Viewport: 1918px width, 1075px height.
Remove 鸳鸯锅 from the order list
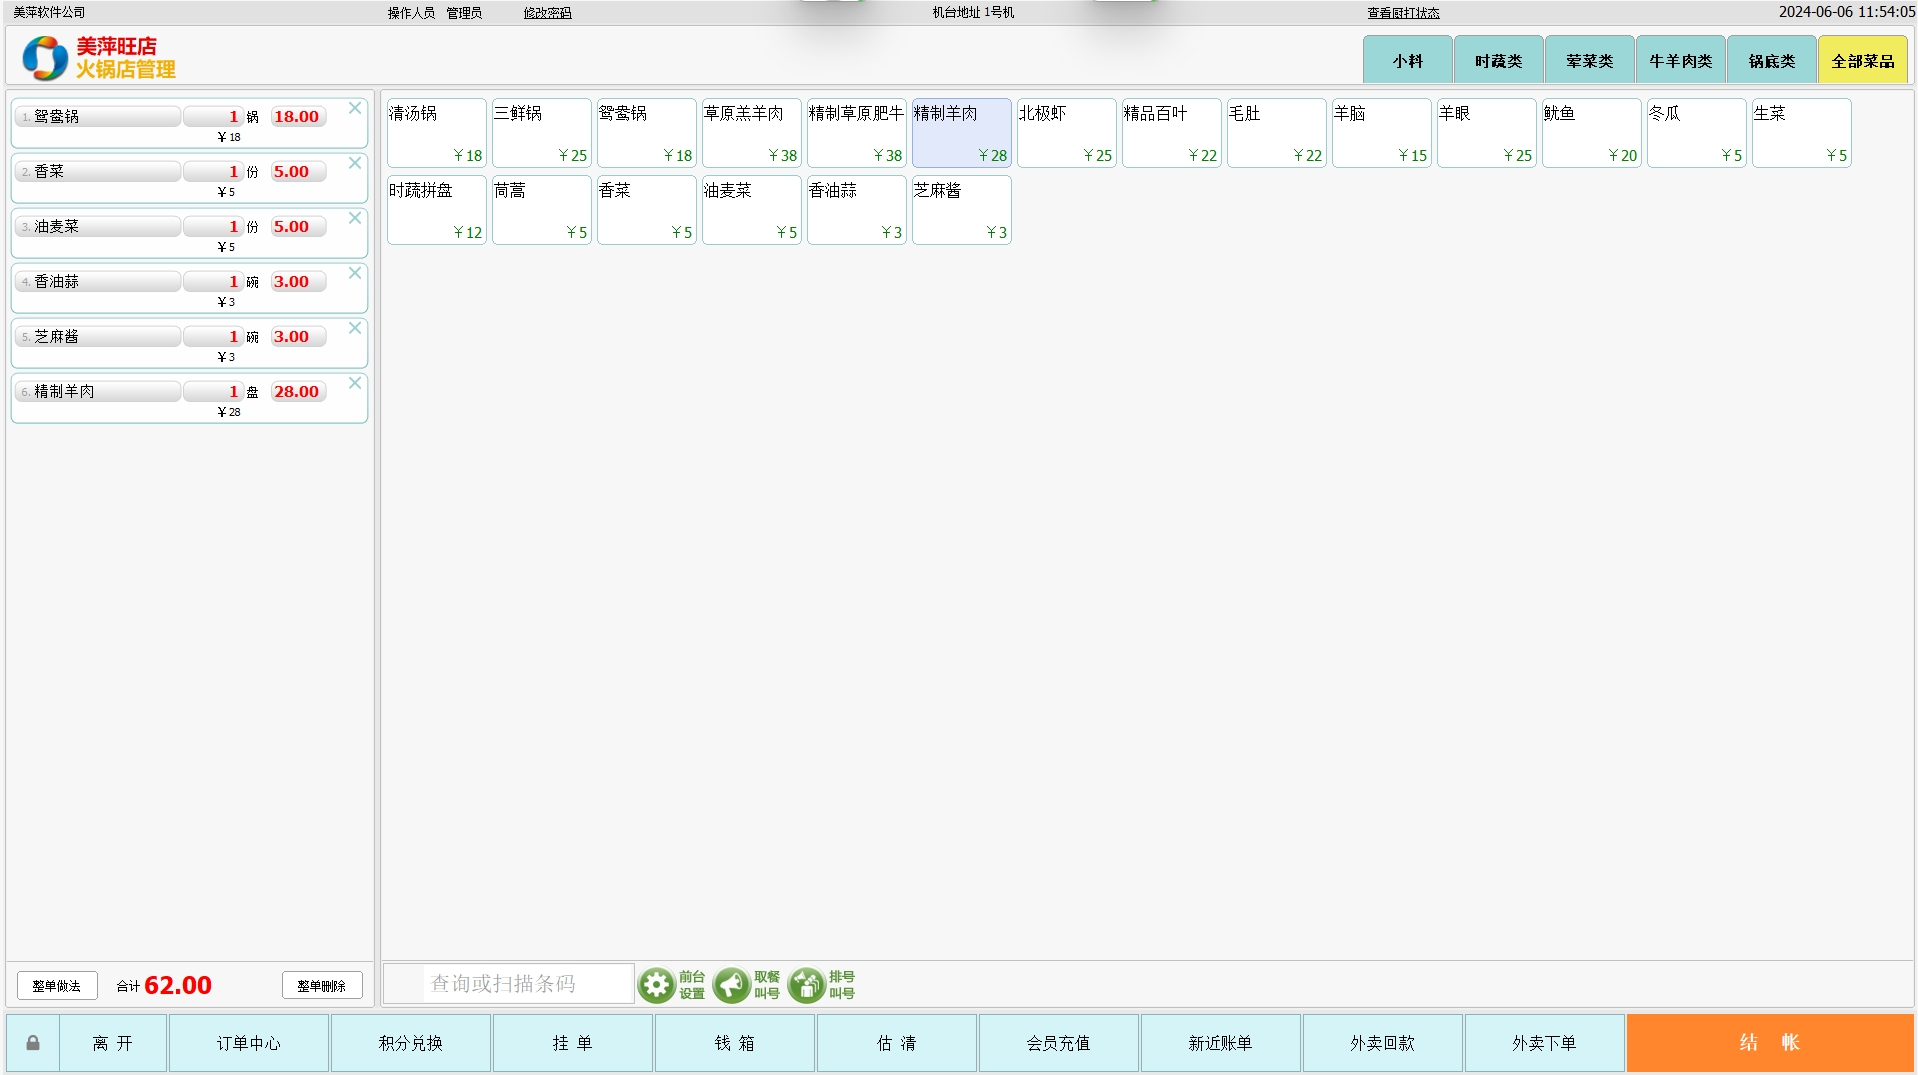pyautogui.click(x=355, y=108)
